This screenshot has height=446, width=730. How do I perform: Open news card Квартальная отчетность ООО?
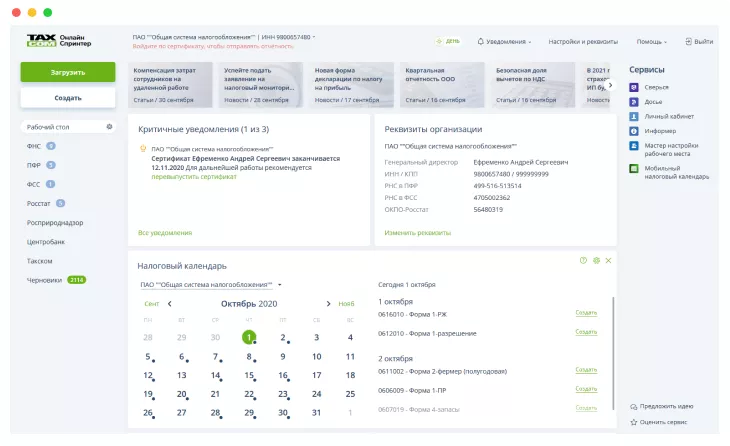coord(442,85)
